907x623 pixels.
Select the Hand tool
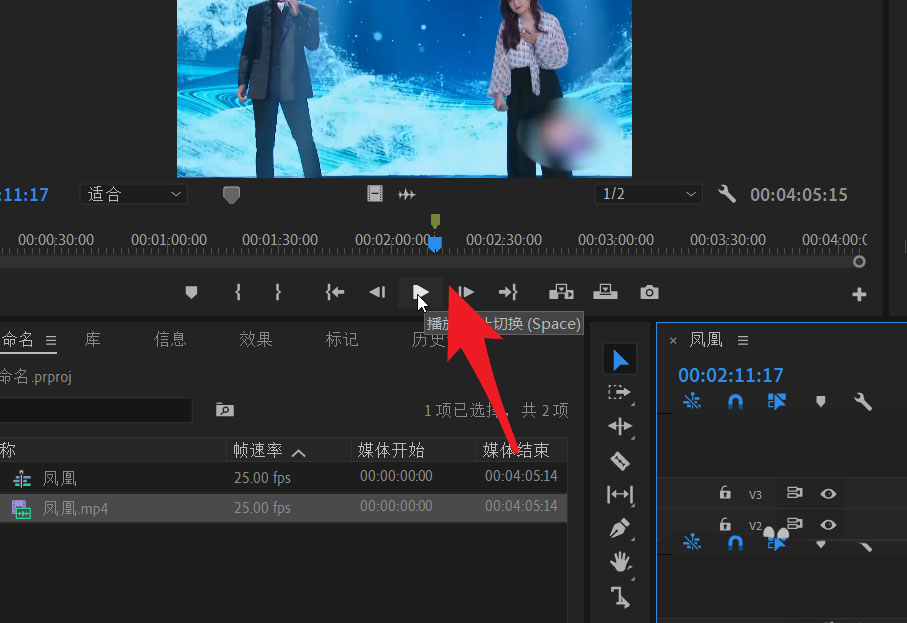click(620, 562)
